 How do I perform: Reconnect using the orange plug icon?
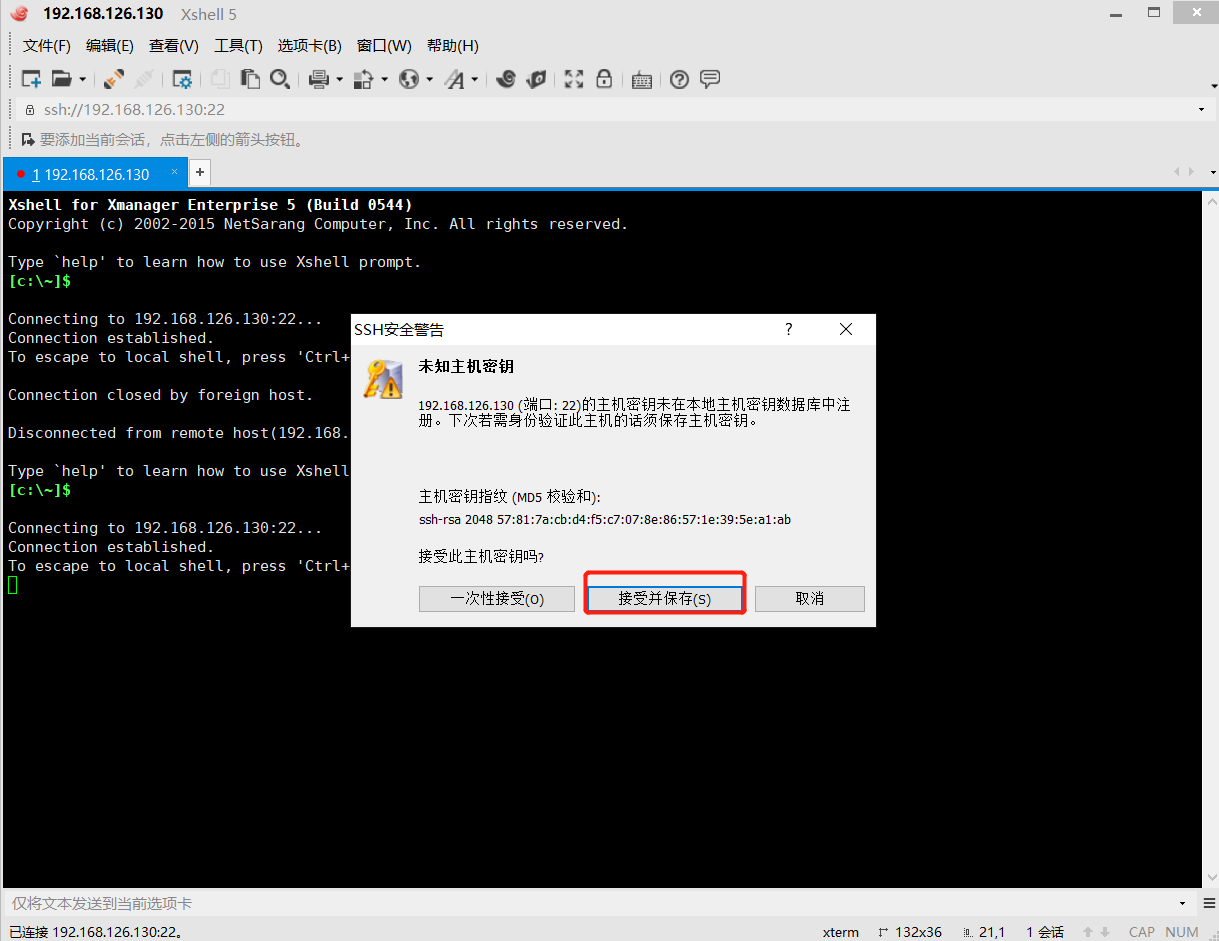[113, 79]
